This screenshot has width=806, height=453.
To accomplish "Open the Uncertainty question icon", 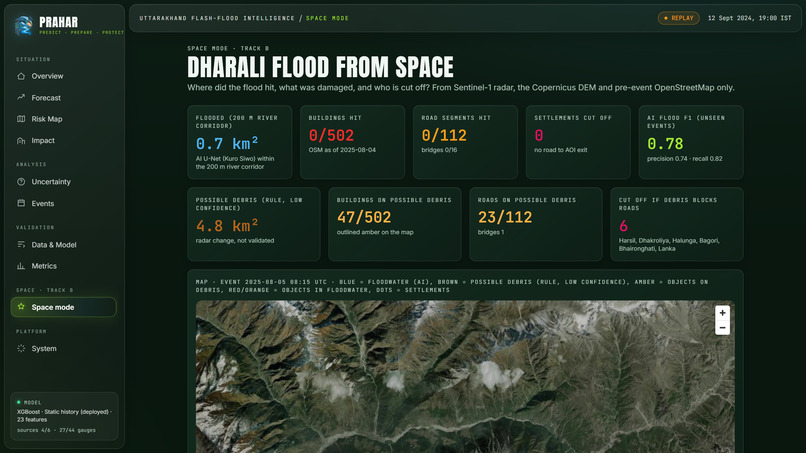I will [x=21, y=182].
